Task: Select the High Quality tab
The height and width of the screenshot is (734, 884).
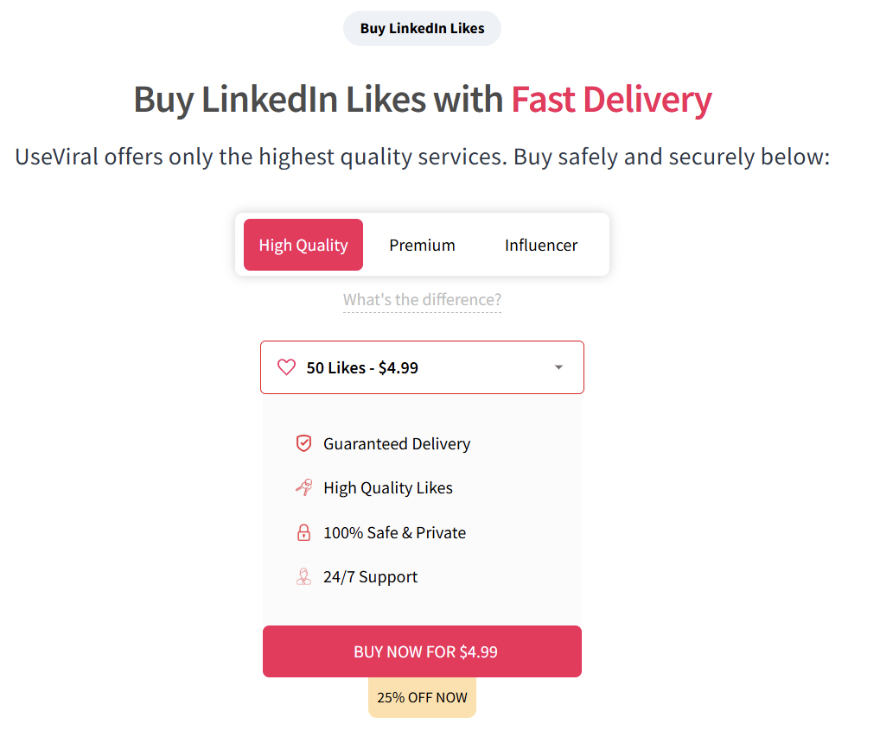Action: pyautogui.click(x=303, y=245)
